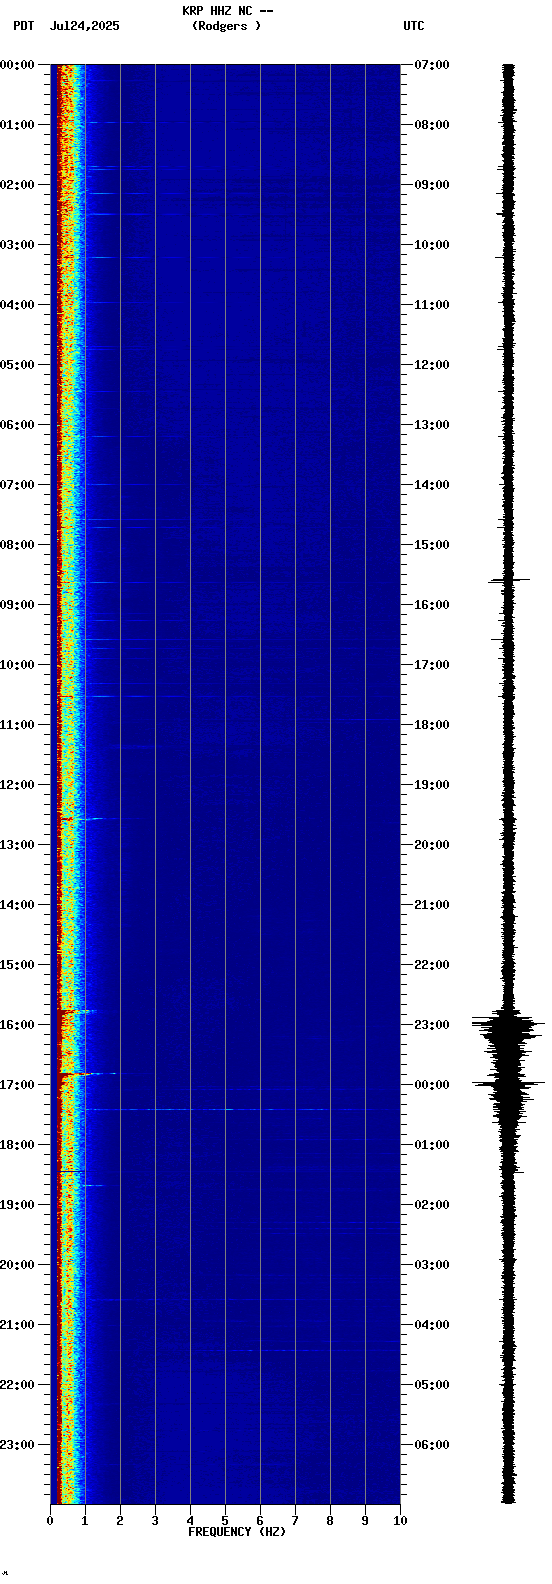
Task: Click the 14:00 UTC label on right axis
Action: (432, 485)
